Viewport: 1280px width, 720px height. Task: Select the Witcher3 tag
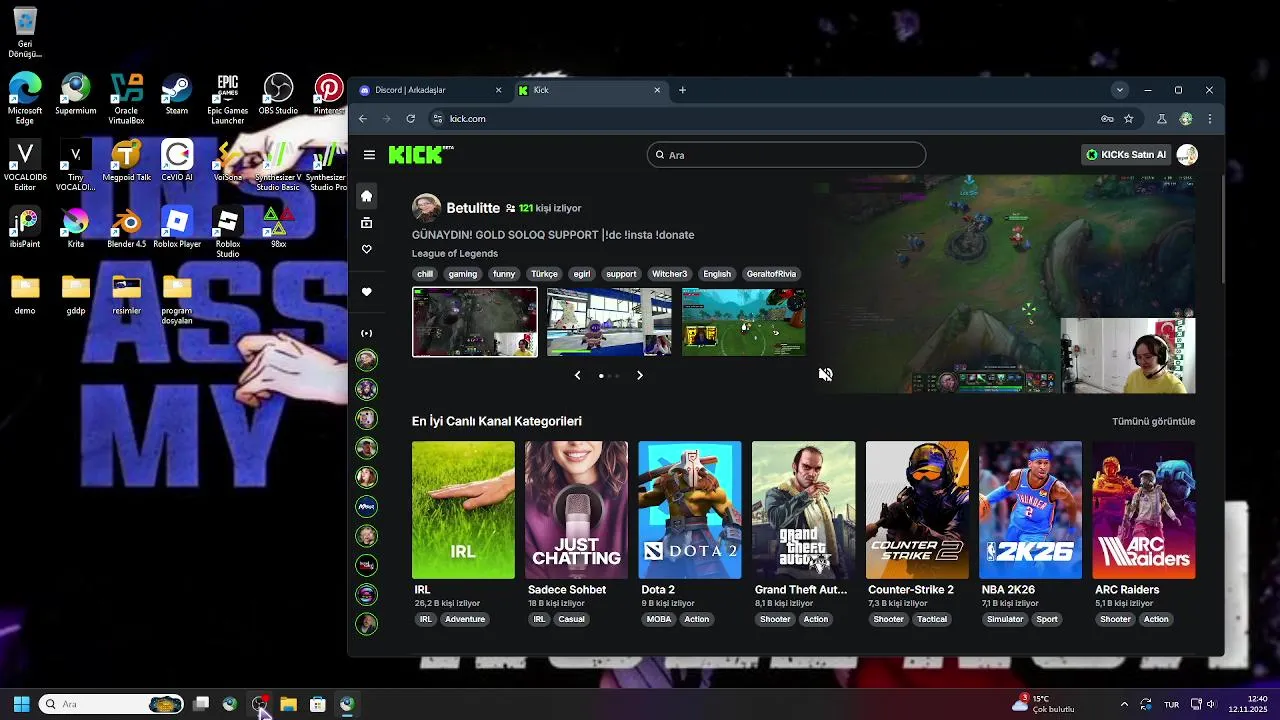(x=669, y=274)
